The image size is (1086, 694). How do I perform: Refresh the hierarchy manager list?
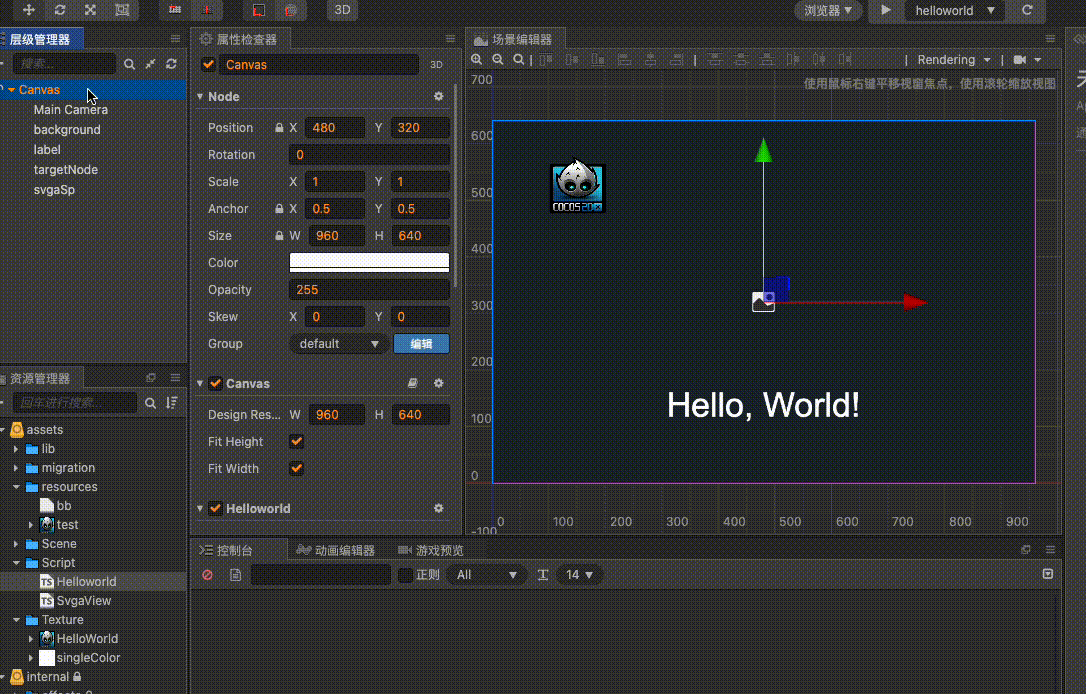(x=172, y=64)
